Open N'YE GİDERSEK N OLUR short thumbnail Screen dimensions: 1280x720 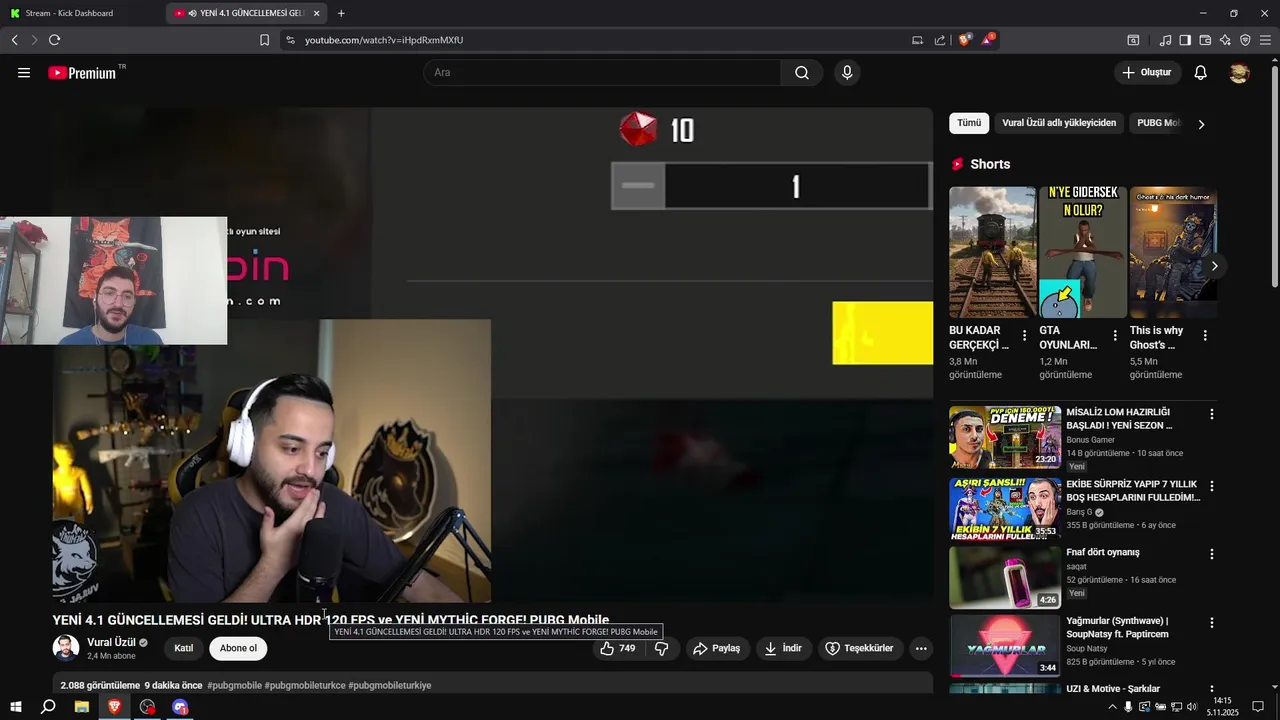(1083, 252)
